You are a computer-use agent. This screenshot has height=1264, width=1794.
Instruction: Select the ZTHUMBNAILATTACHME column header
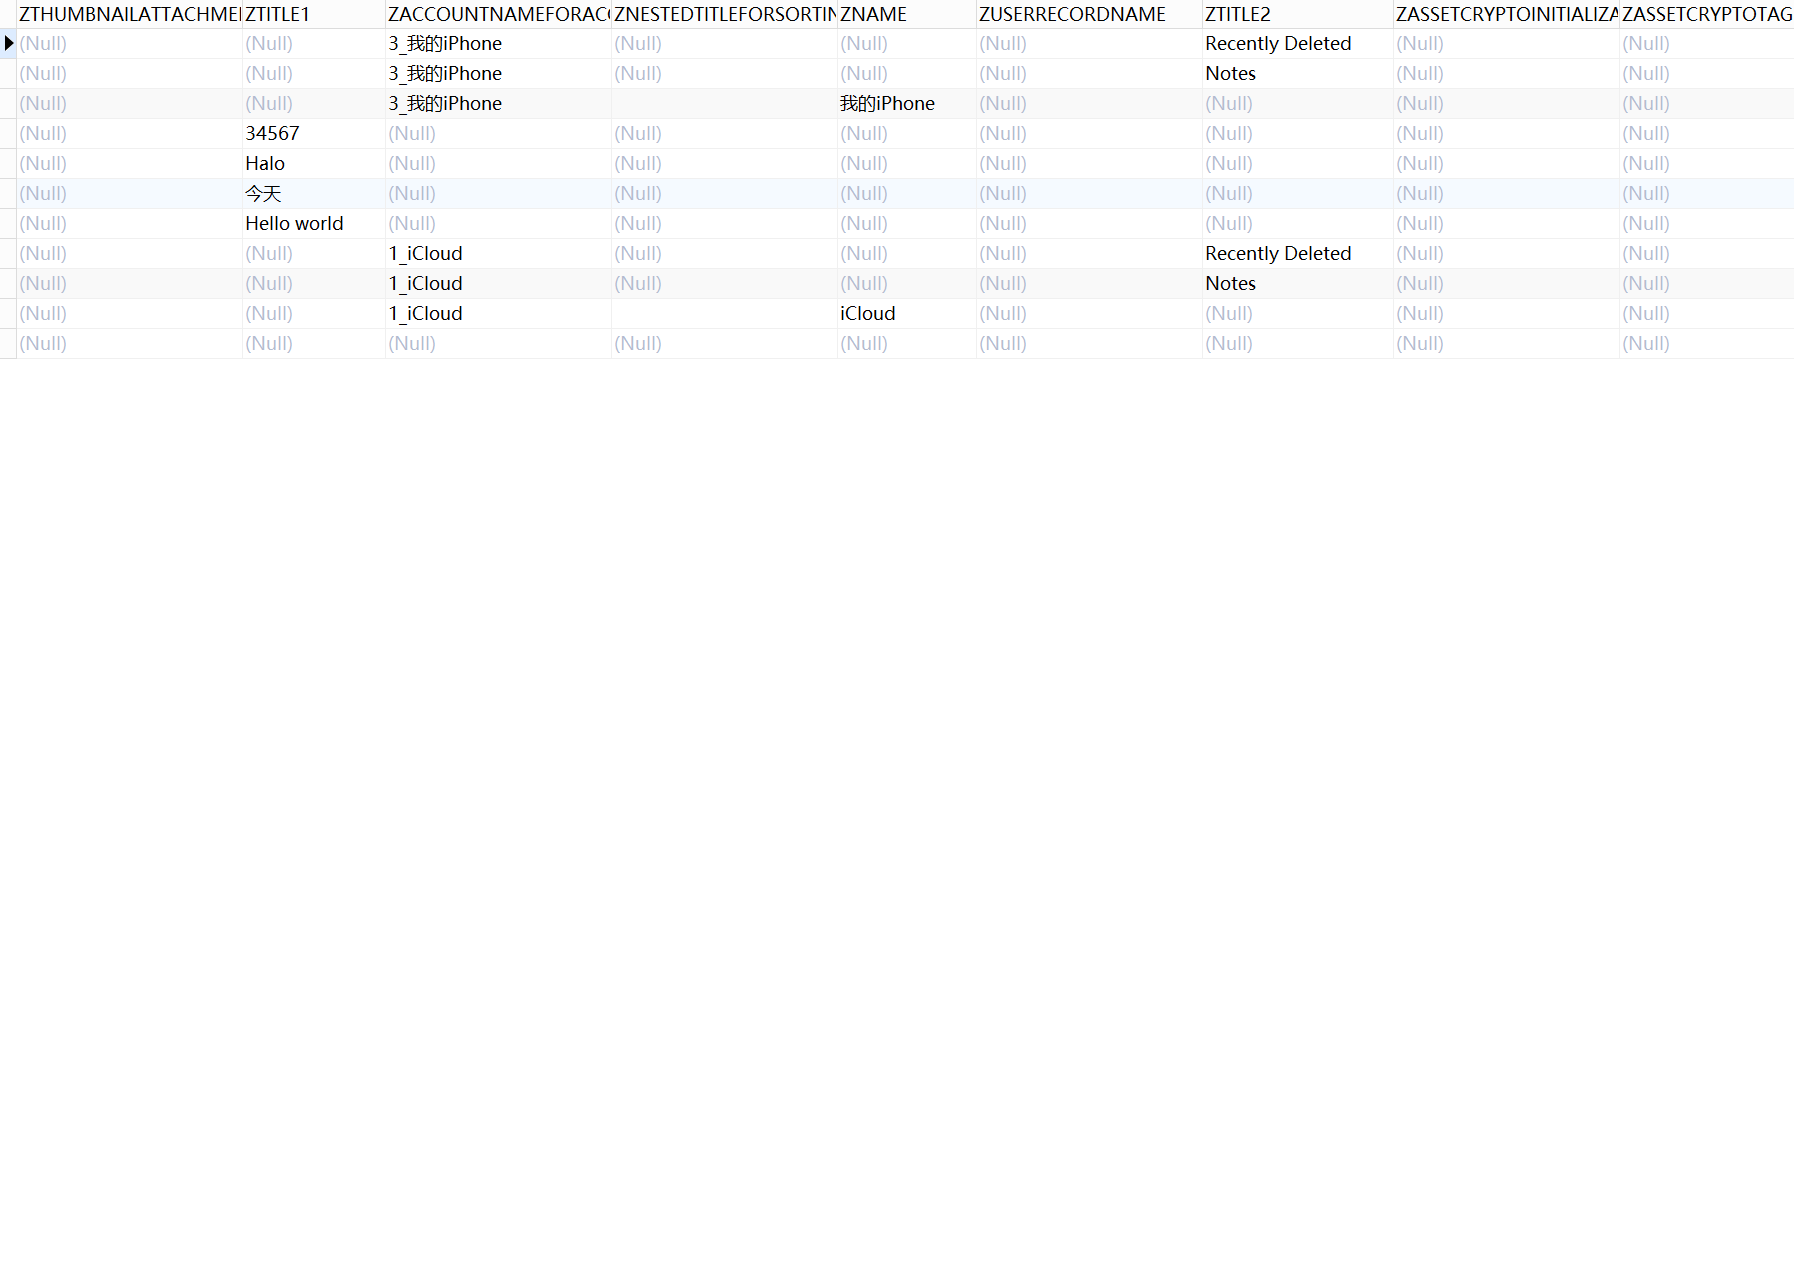(129, 14)
